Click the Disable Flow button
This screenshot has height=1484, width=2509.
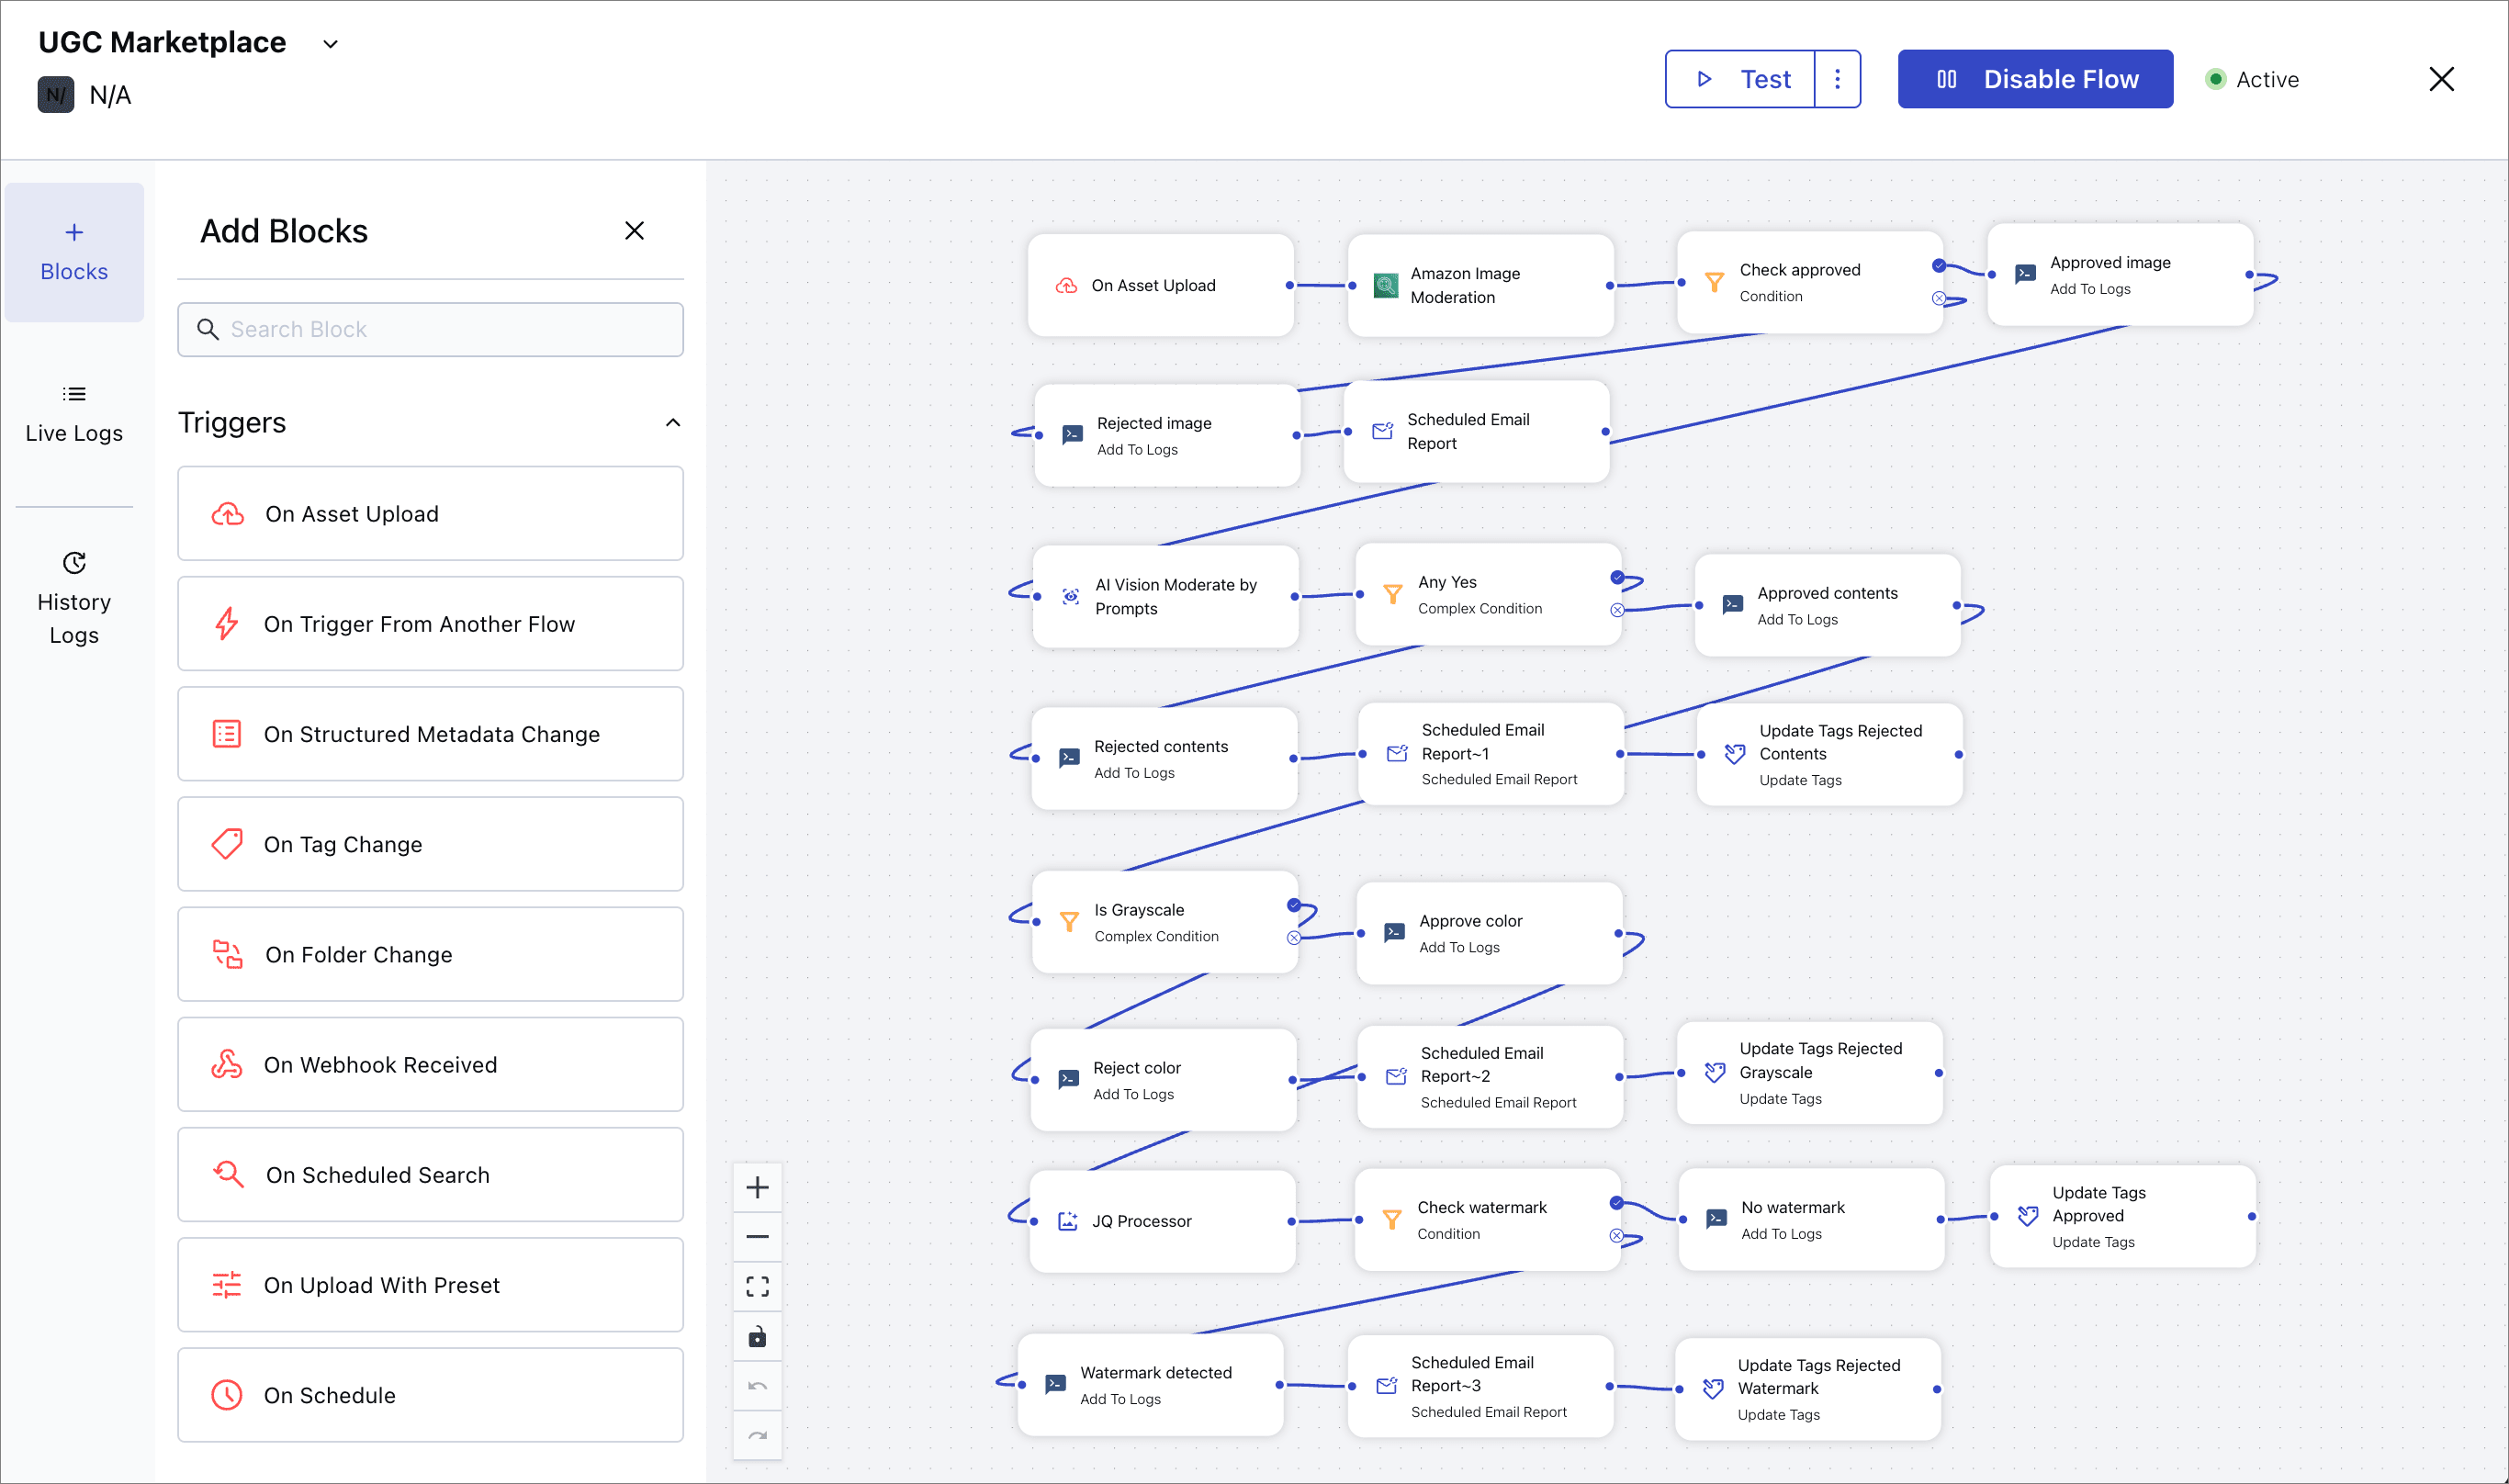click(2035, 79)
